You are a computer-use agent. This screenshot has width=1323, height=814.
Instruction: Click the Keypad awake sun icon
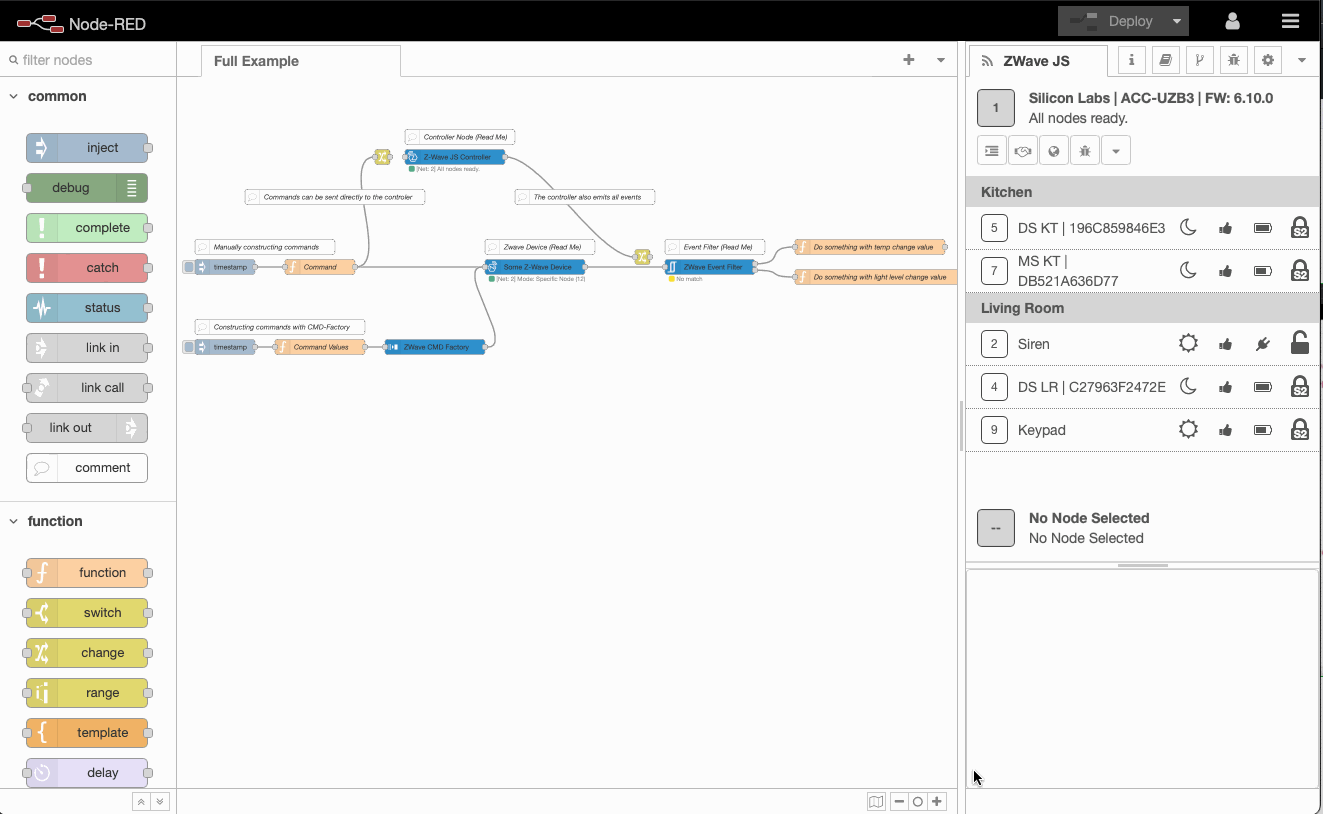click(1188, 430)
